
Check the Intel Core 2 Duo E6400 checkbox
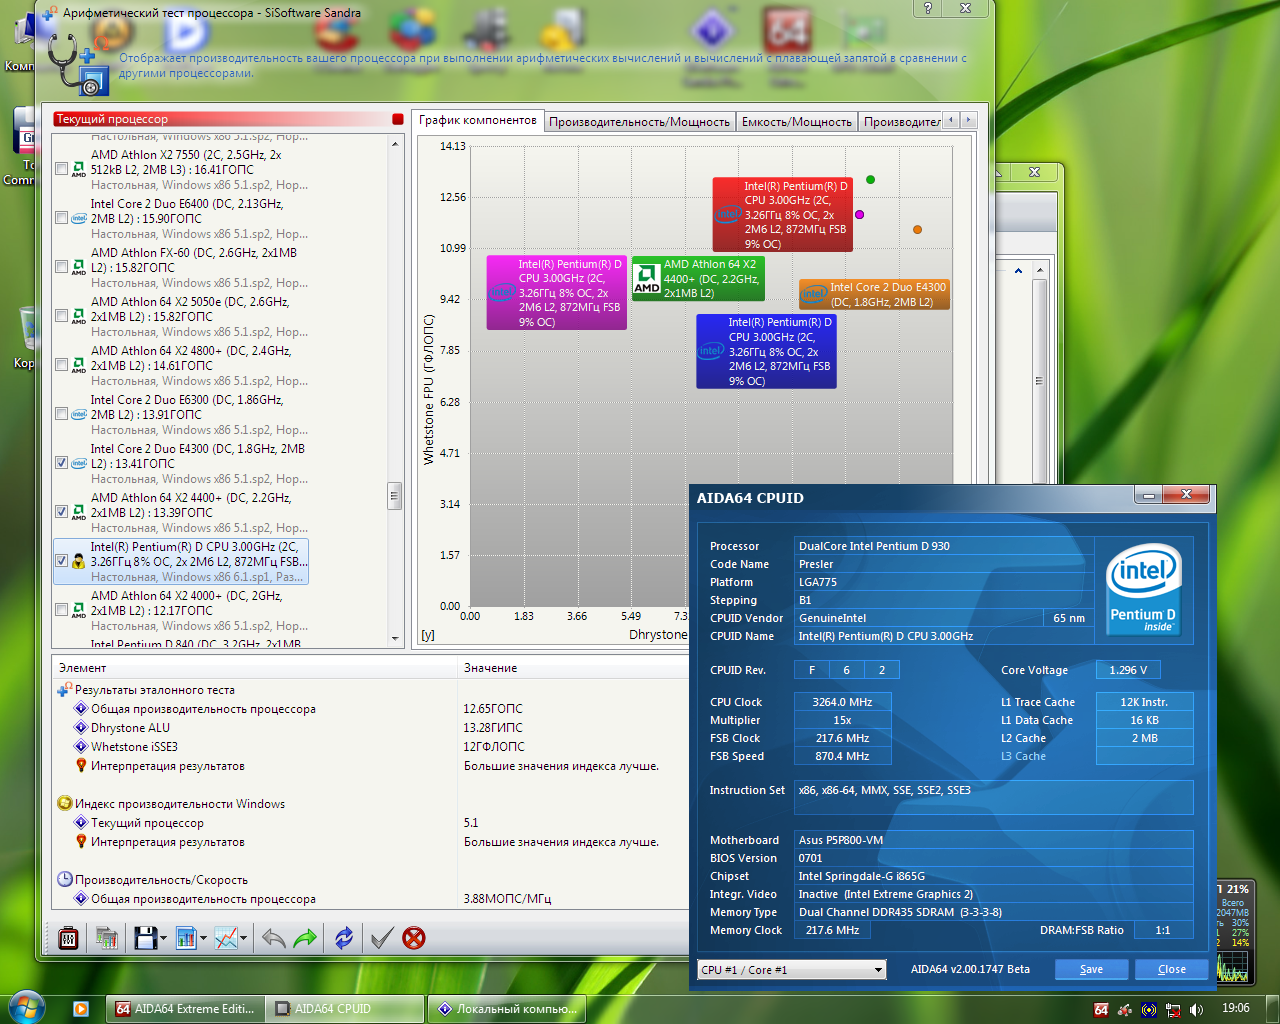[62, 218]
